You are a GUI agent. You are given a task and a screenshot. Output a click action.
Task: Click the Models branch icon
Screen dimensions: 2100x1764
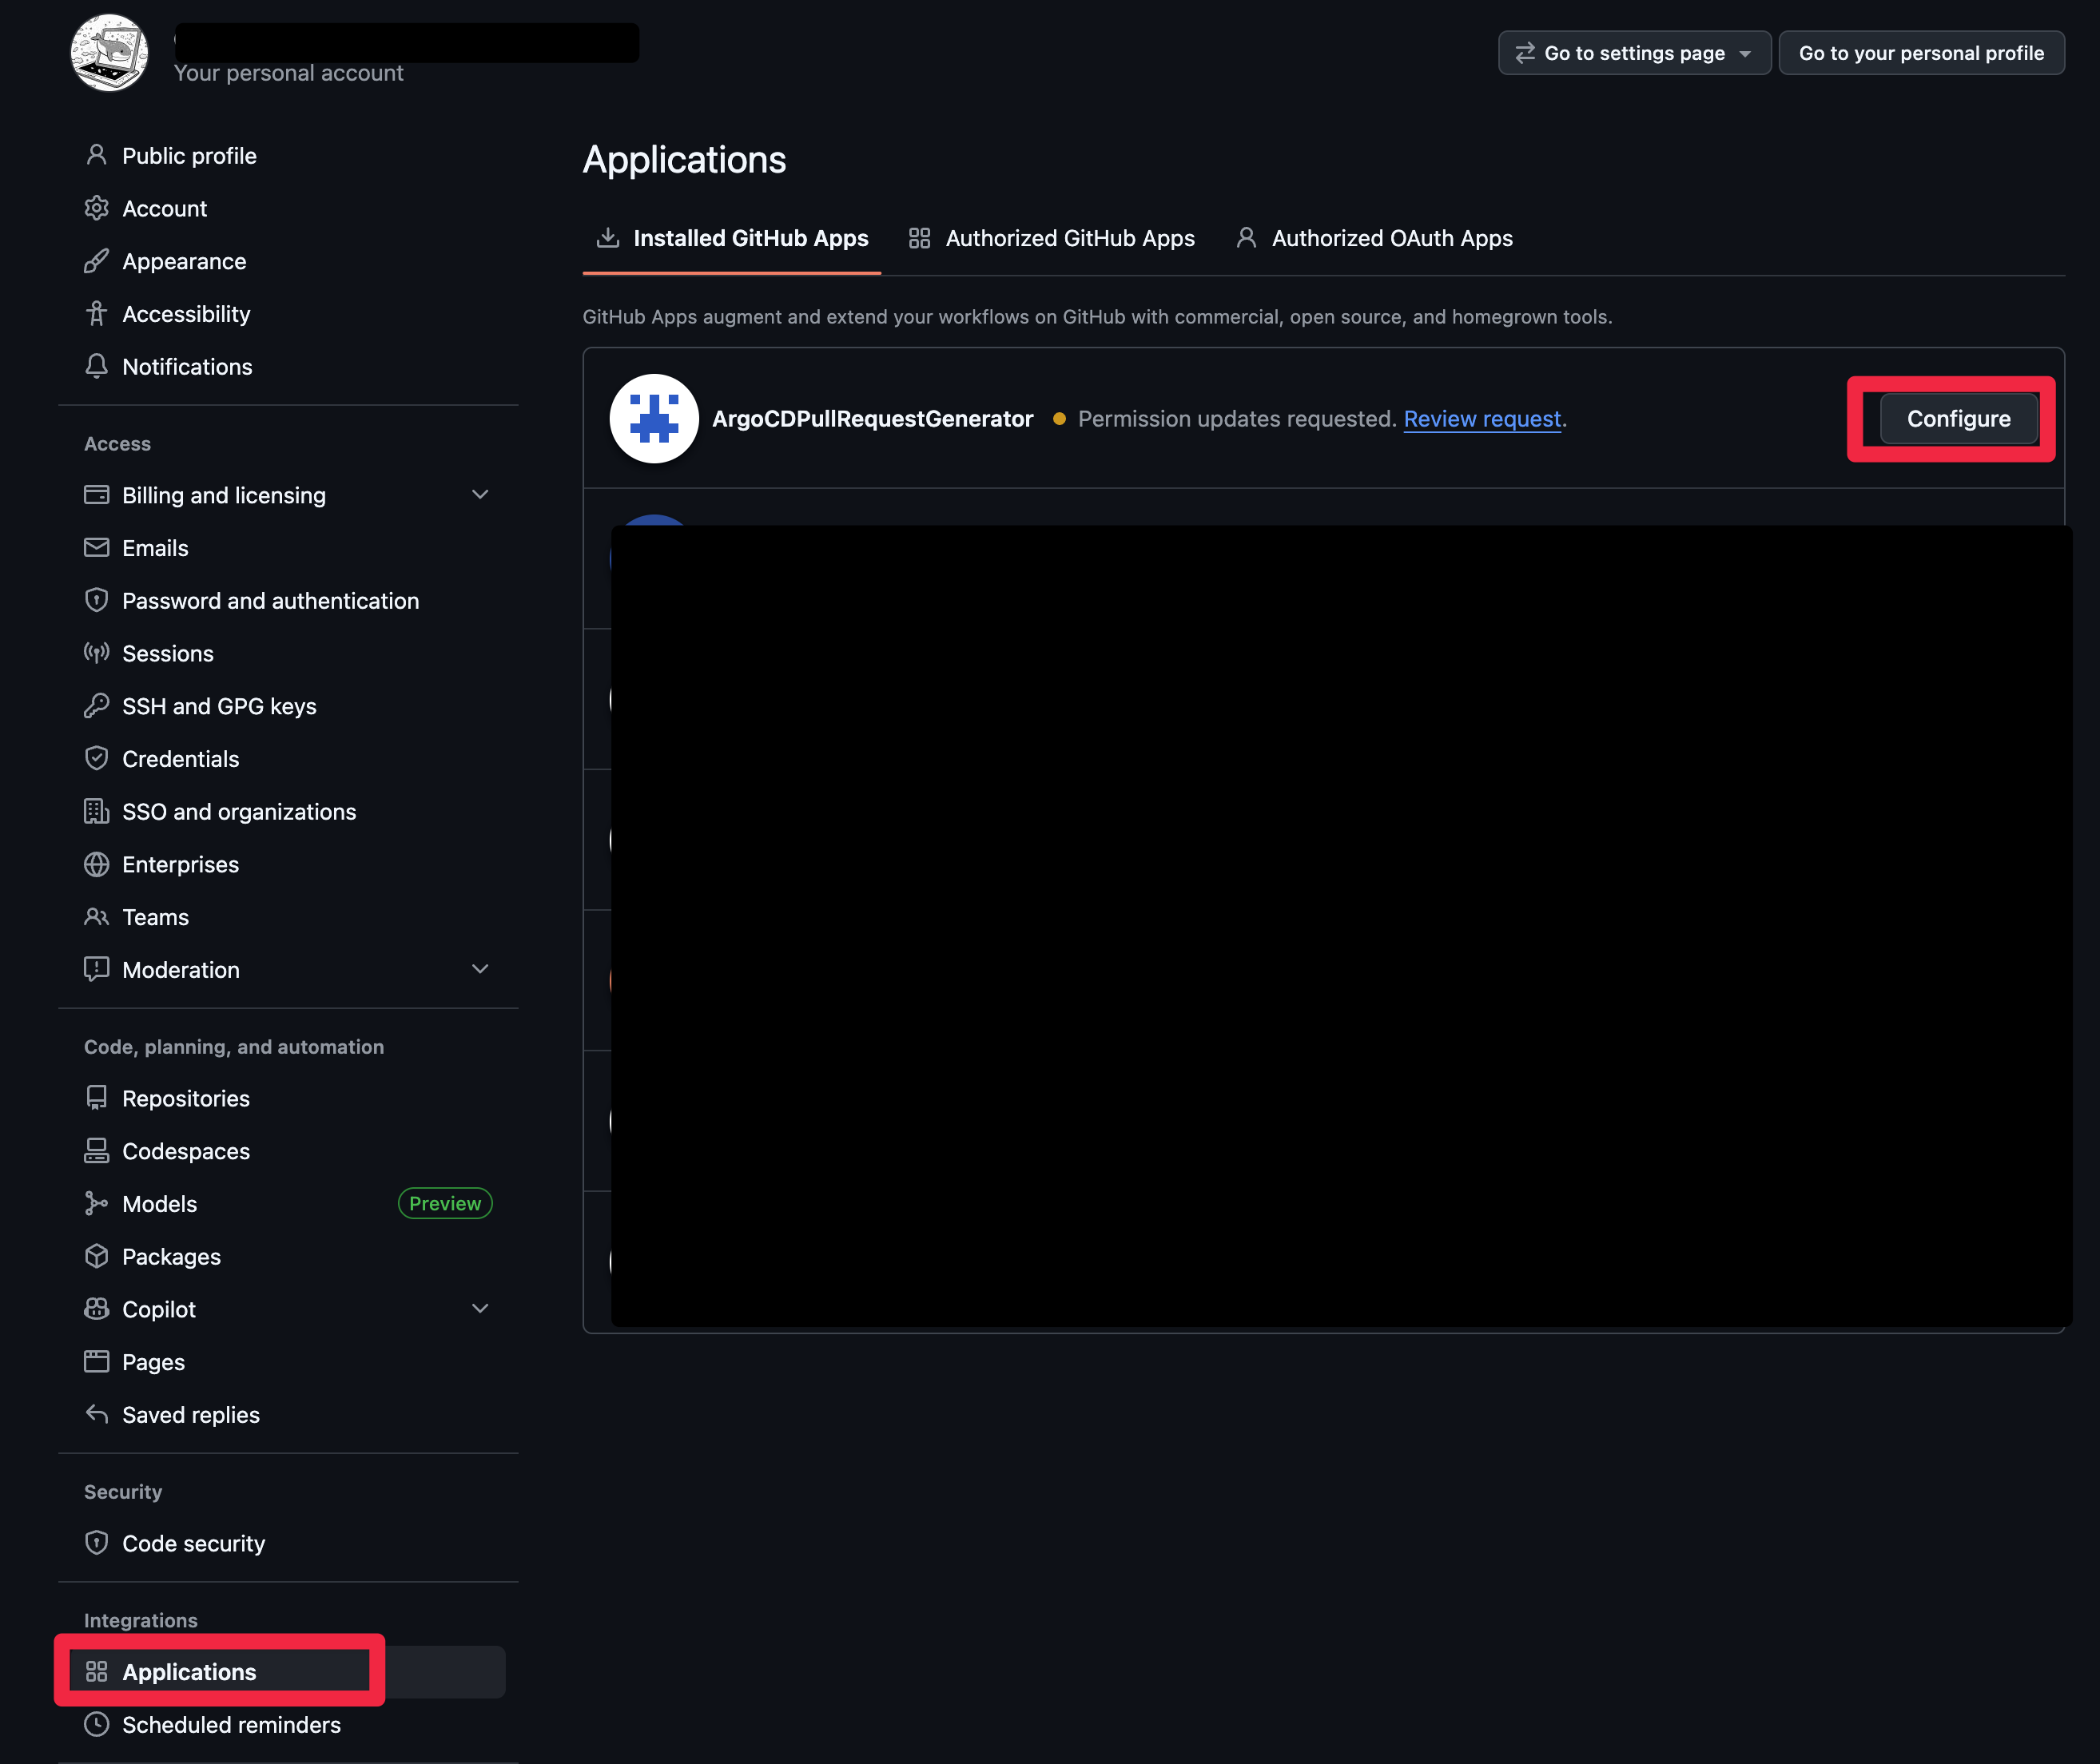[x=96, y=1203]
